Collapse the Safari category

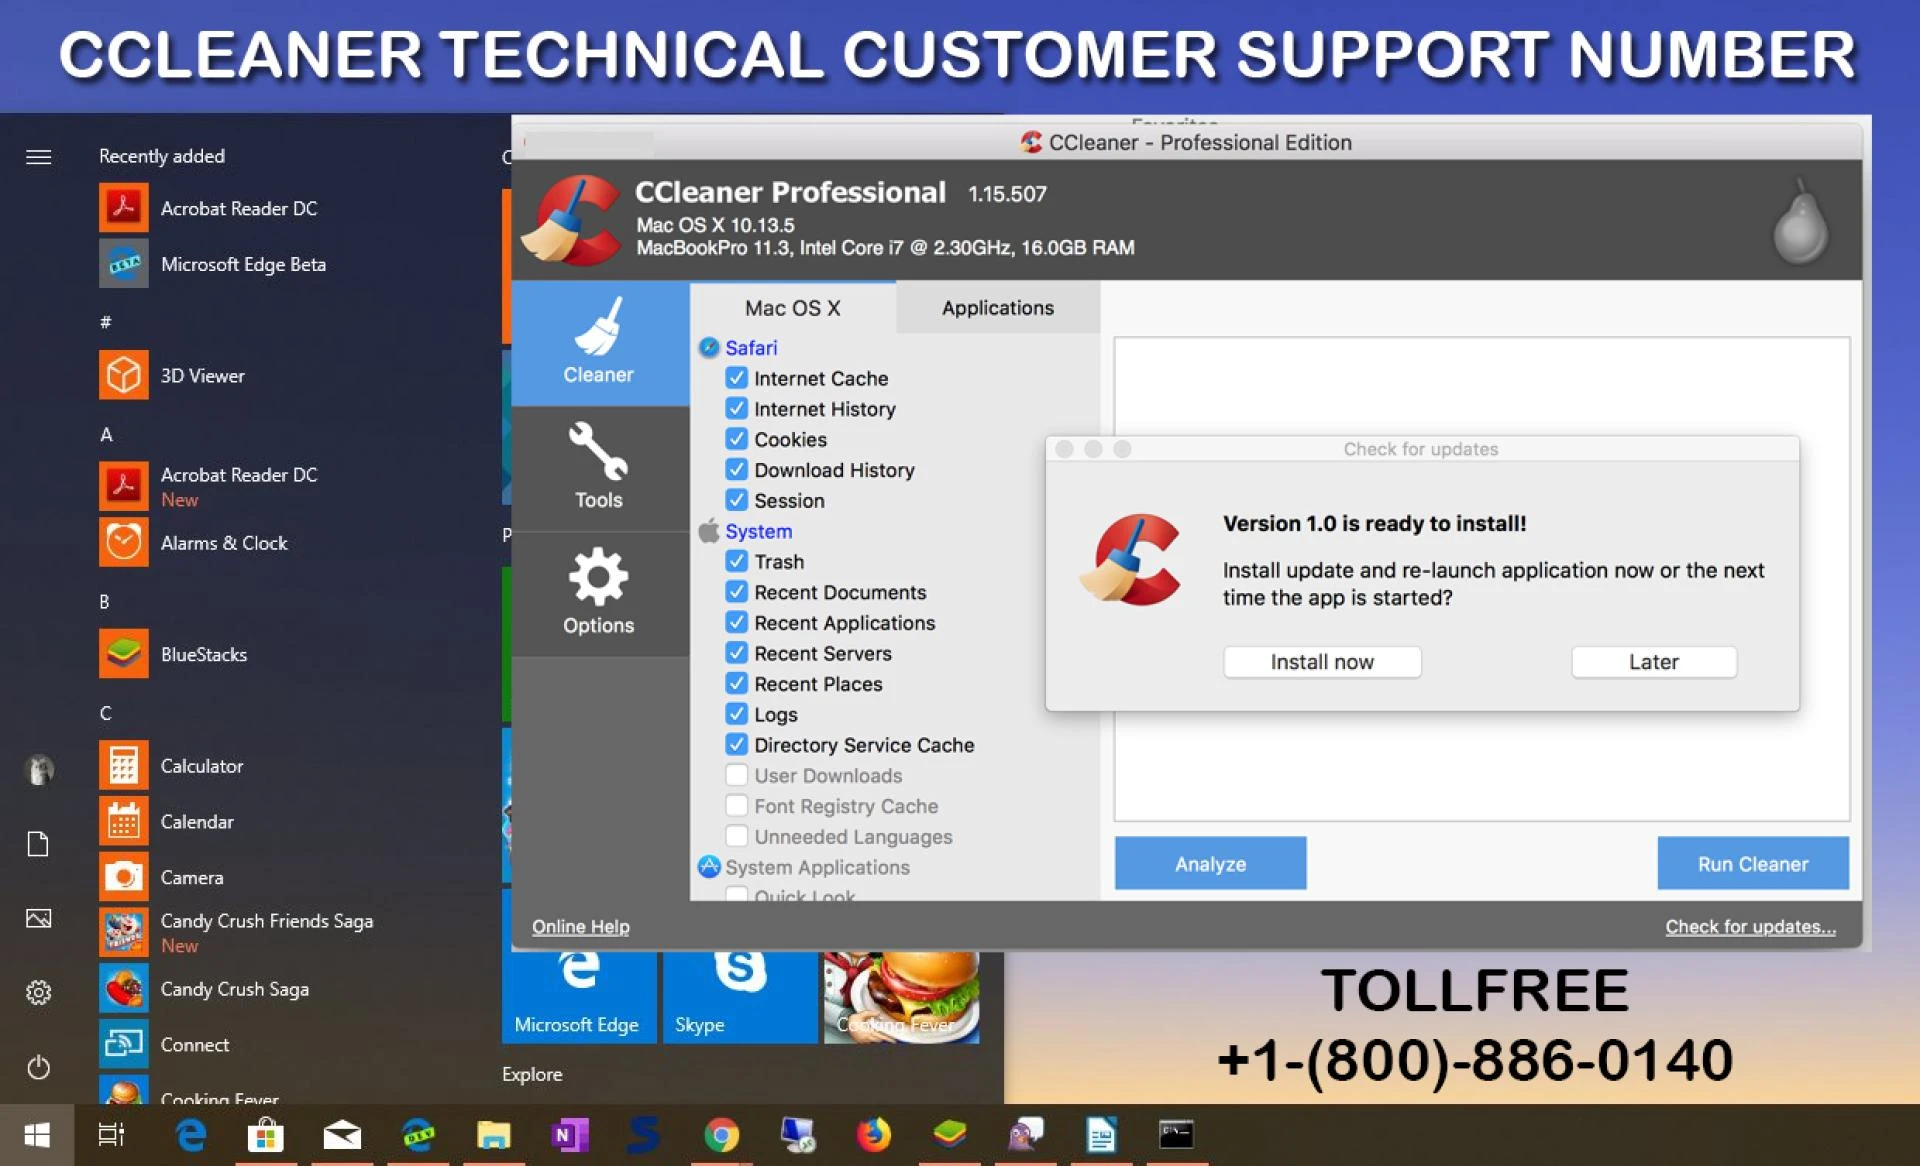point(751,348)
